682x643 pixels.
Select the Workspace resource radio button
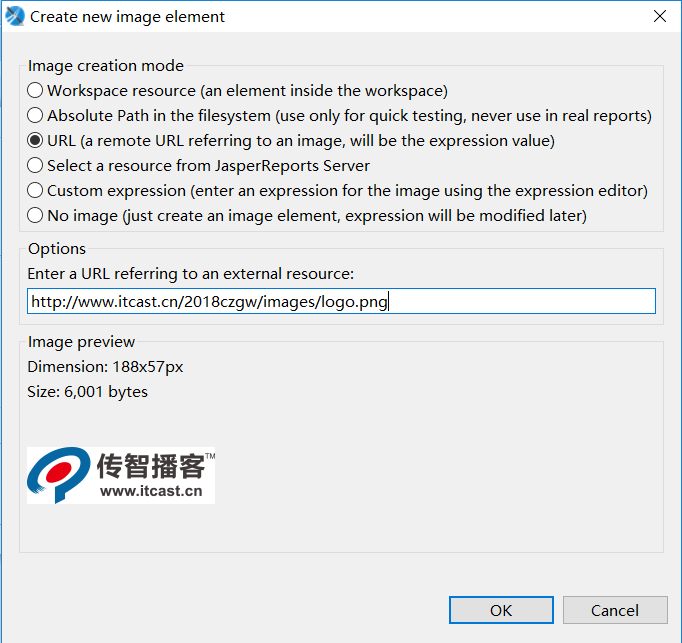[36, 90]
